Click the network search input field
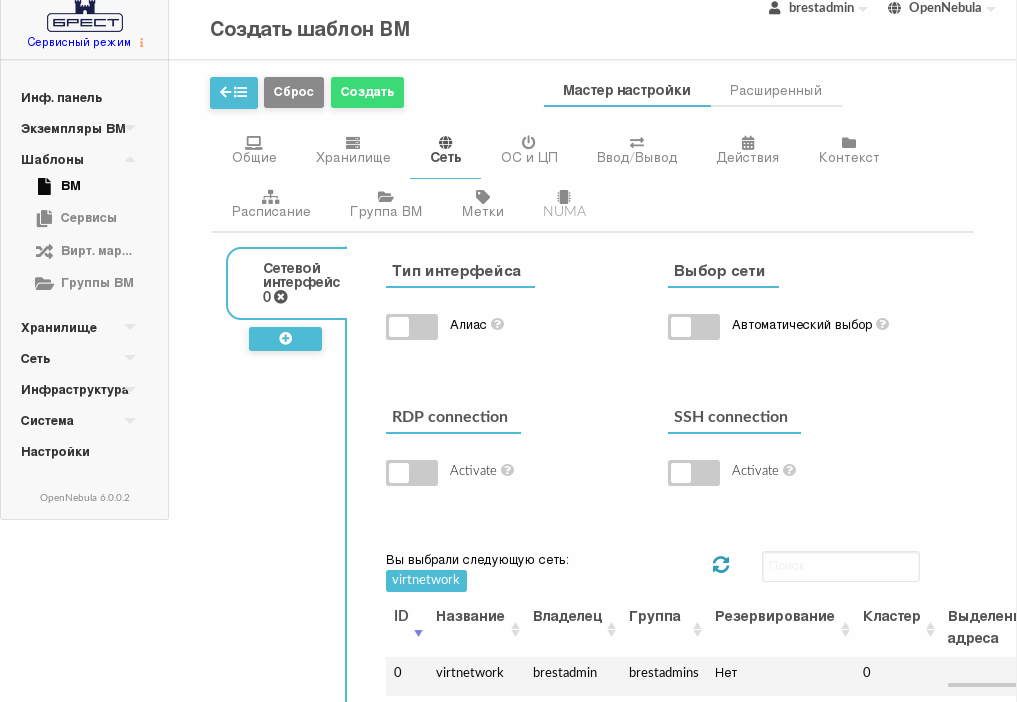Viewport: 1017px width, 702px height. [x=840, y=566]
